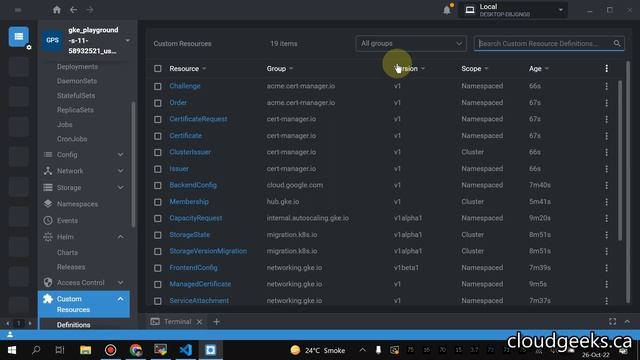640x360 pixels.
Task: Open Visual Studio Code from taskbar
Action: tap(186, 350)
